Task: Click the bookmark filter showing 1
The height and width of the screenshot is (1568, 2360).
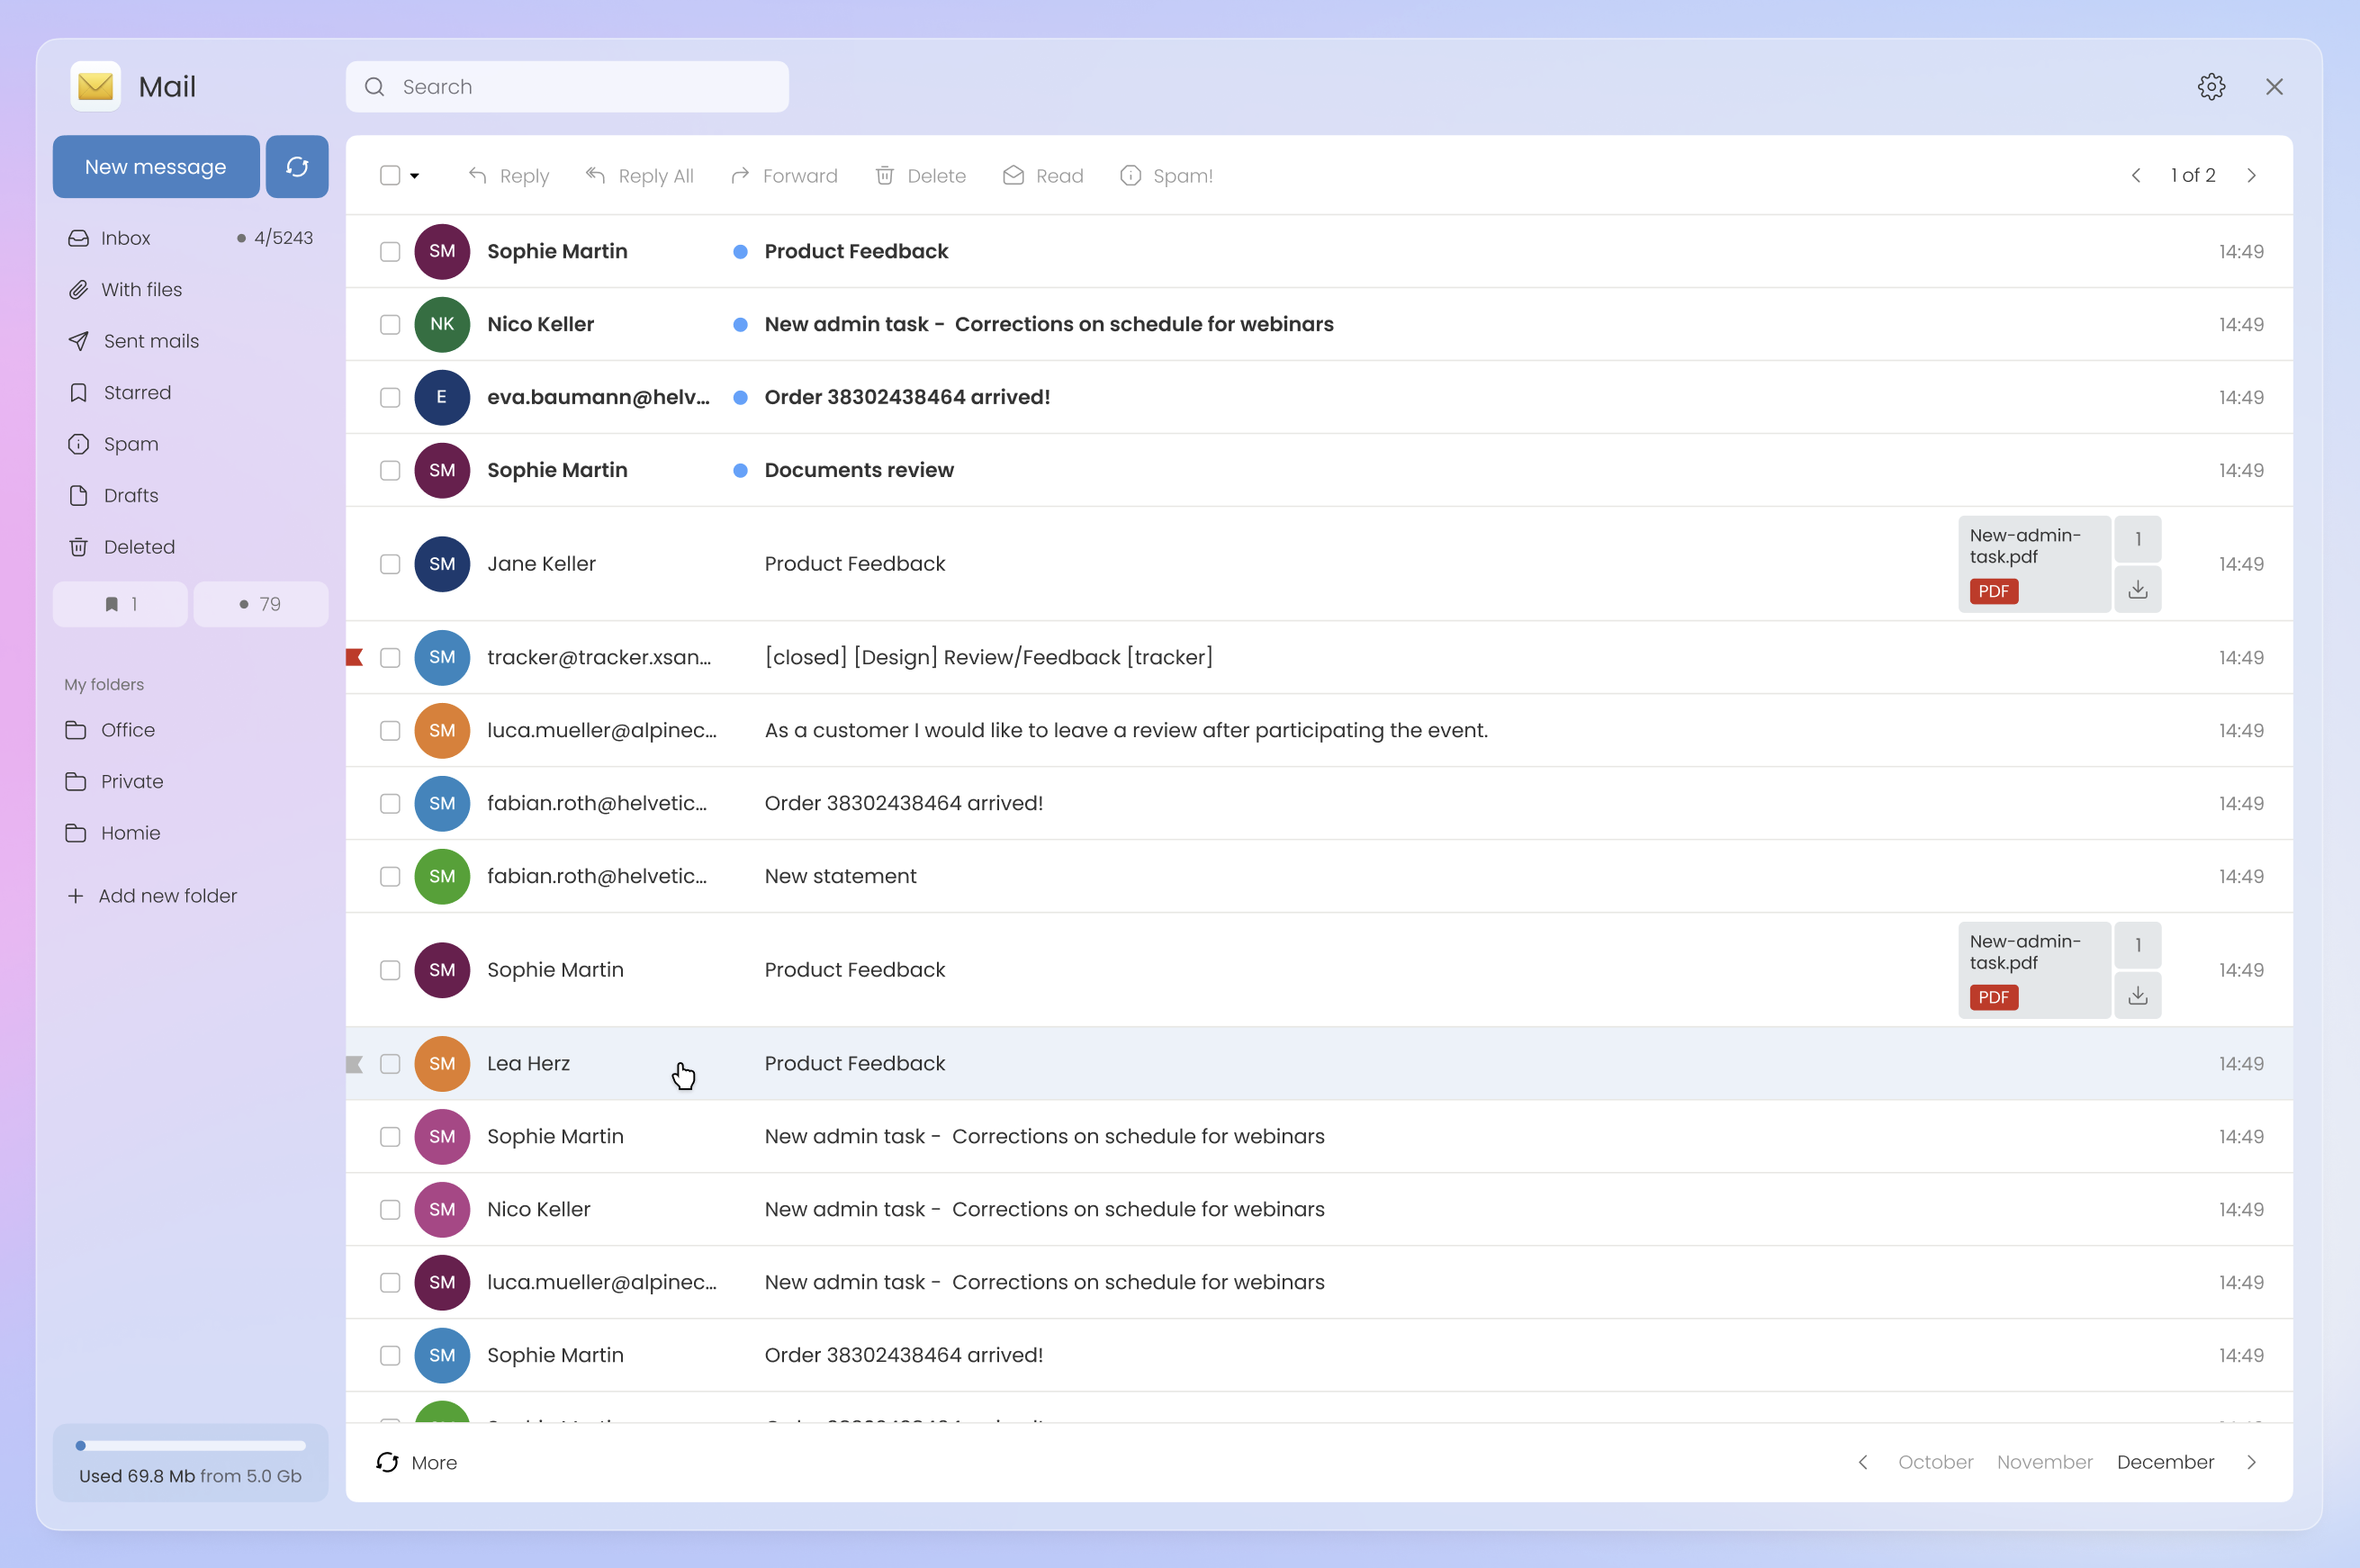Action: (x=120, y=604)
